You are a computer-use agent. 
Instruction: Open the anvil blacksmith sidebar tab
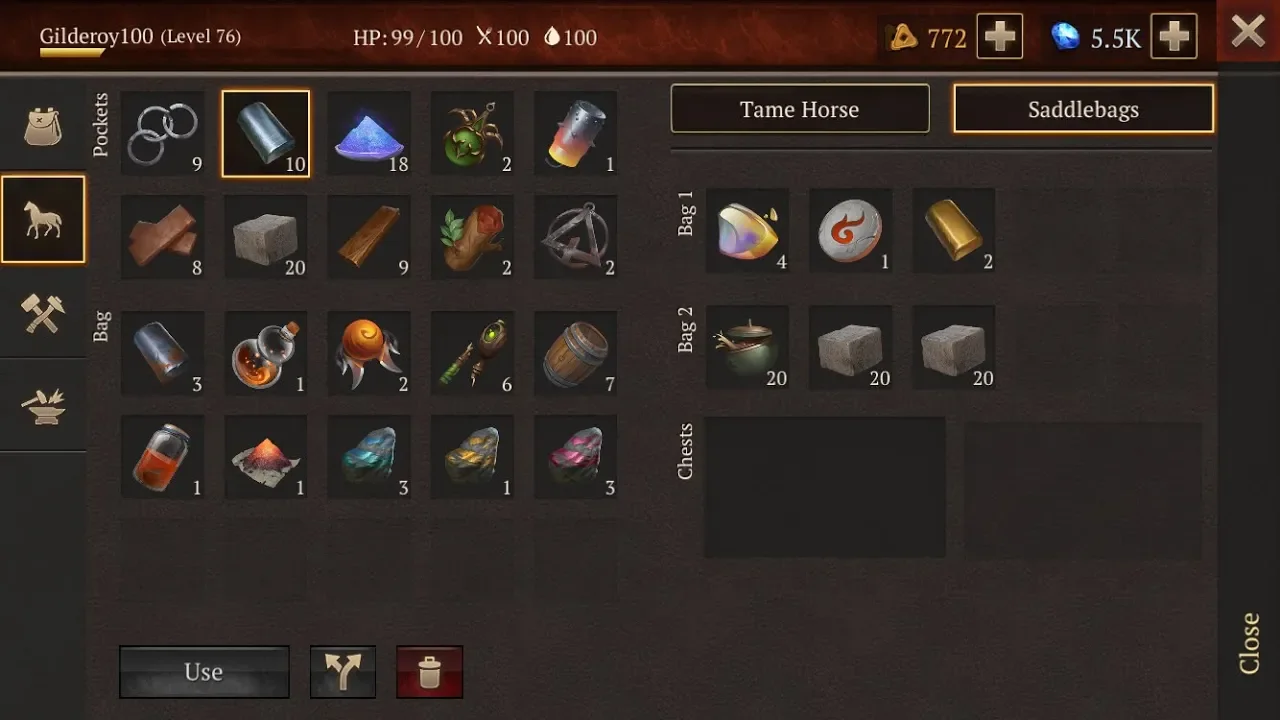point(43,405)
